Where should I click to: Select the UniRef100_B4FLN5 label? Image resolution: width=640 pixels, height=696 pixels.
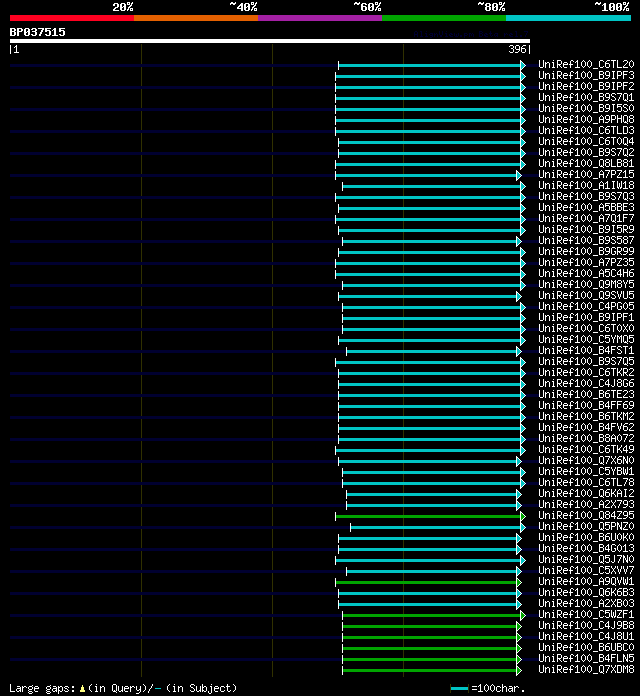(586, 658)
